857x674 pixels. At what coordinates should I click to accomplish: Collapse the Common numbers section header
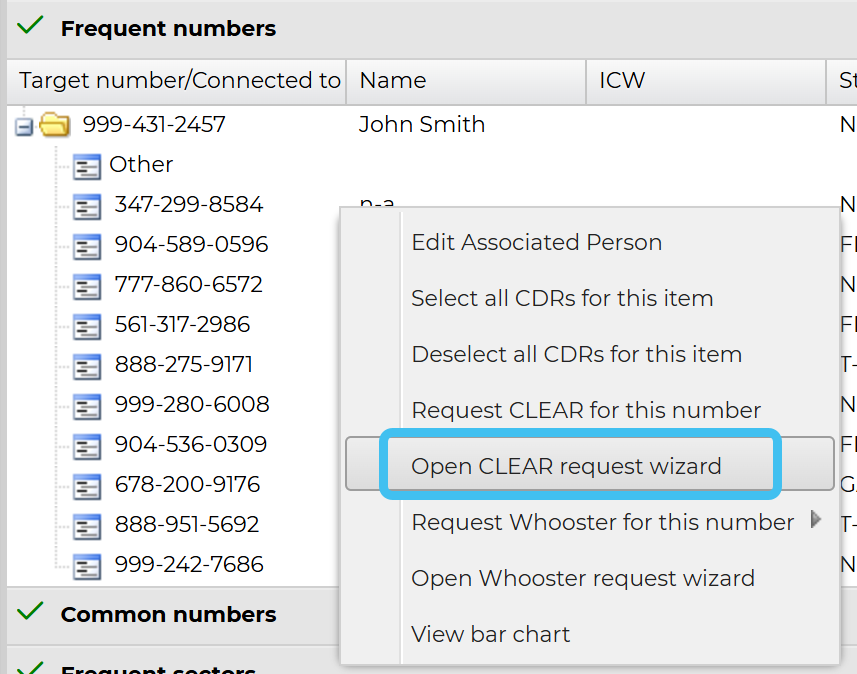pos(168,614)
